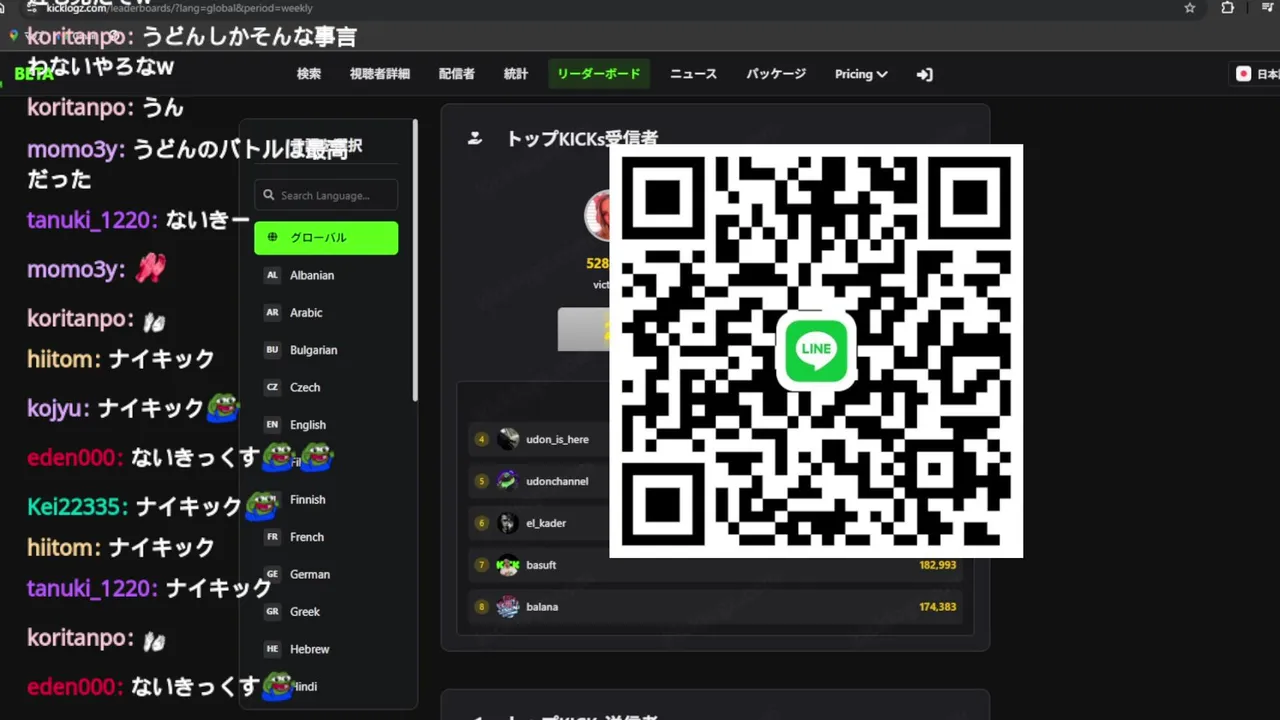Click the large QR code image
This screenshot has height=720, width=1280.
[816, 351]
